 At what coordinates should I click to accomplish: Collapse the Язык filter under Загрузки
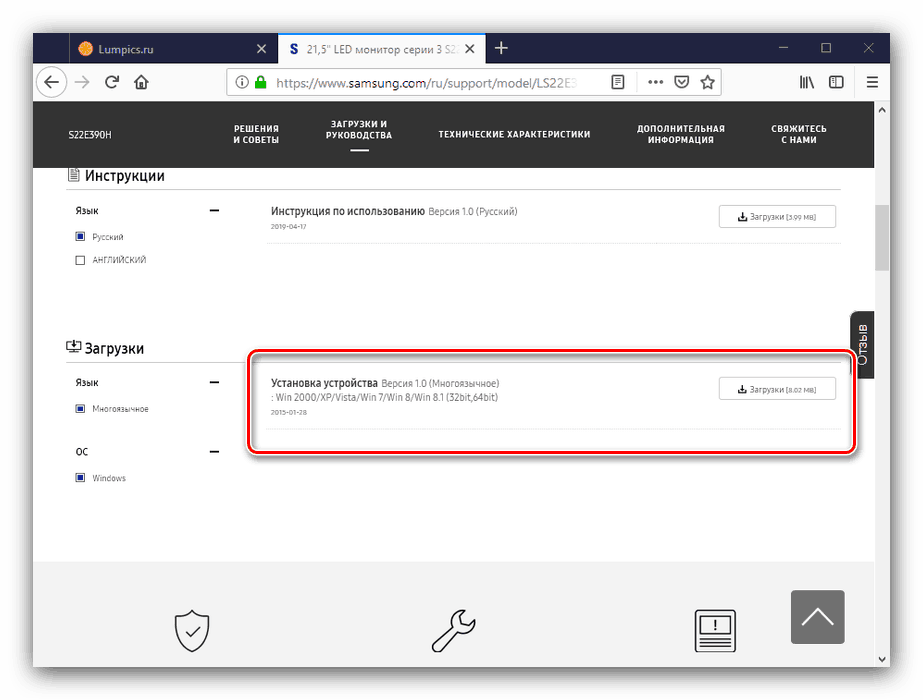click(214, 382)
